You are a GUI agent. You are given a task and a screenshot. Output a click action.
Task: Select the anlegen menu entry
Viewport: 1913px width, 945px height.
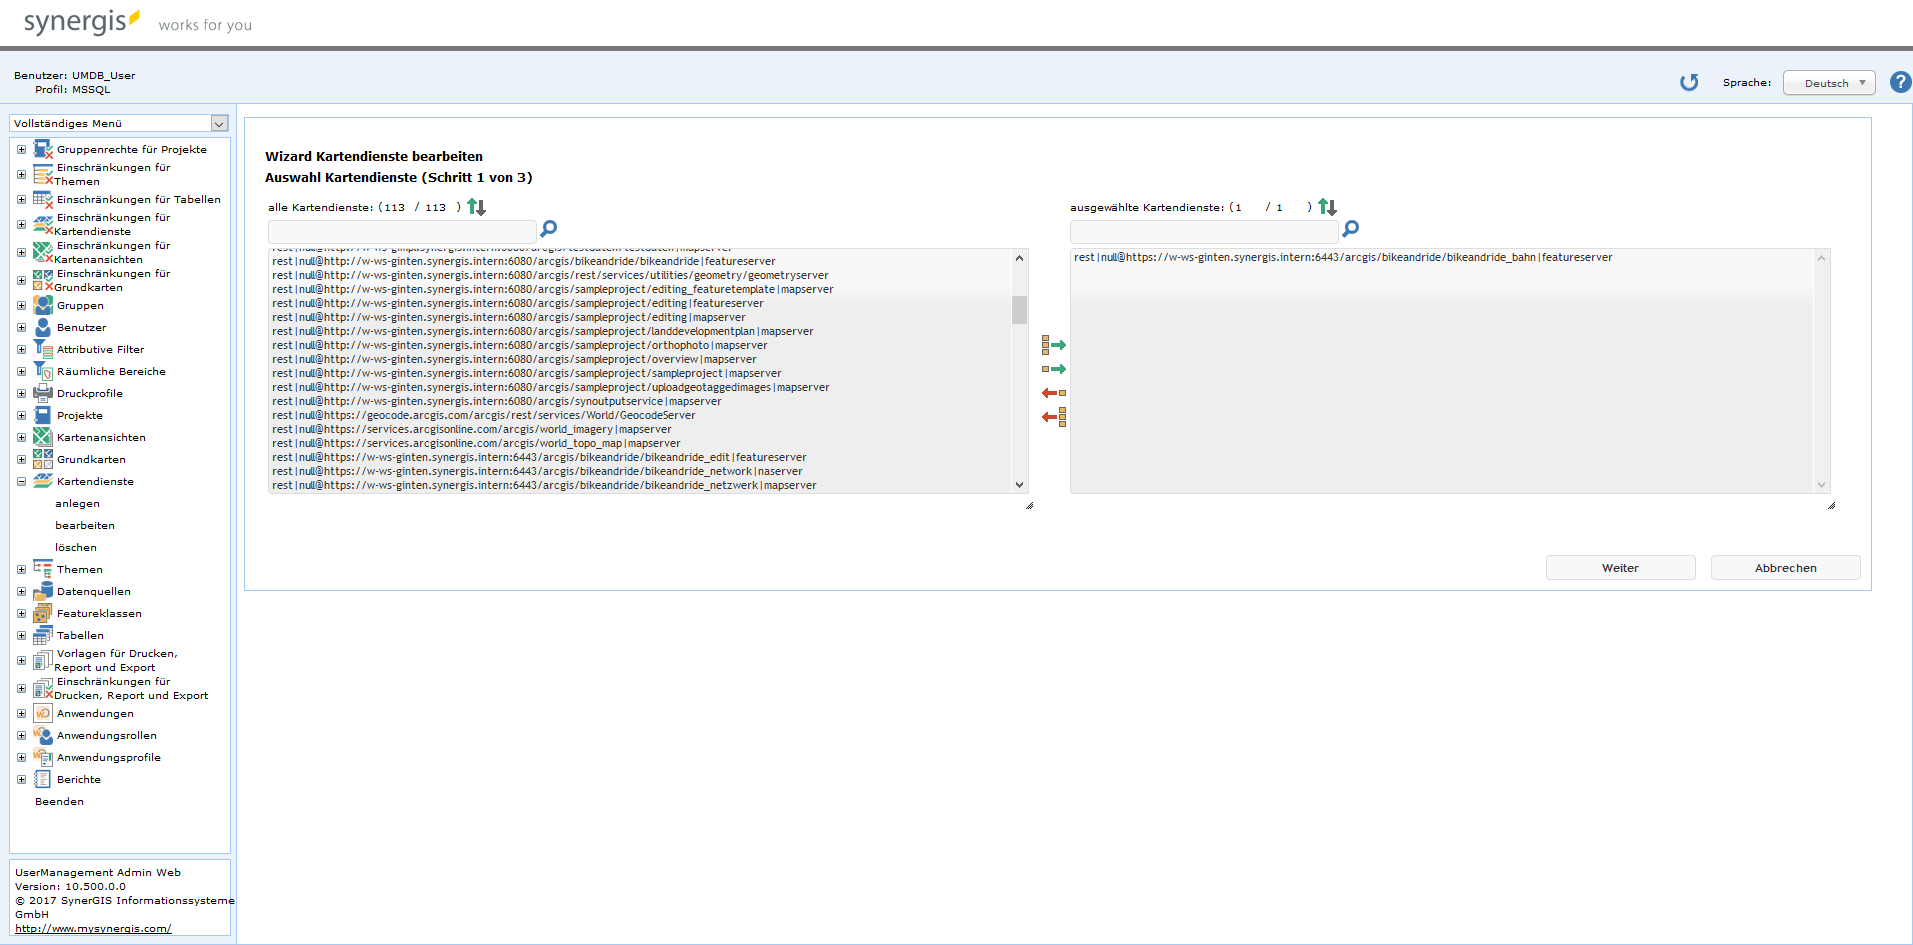tap(77, 503)
